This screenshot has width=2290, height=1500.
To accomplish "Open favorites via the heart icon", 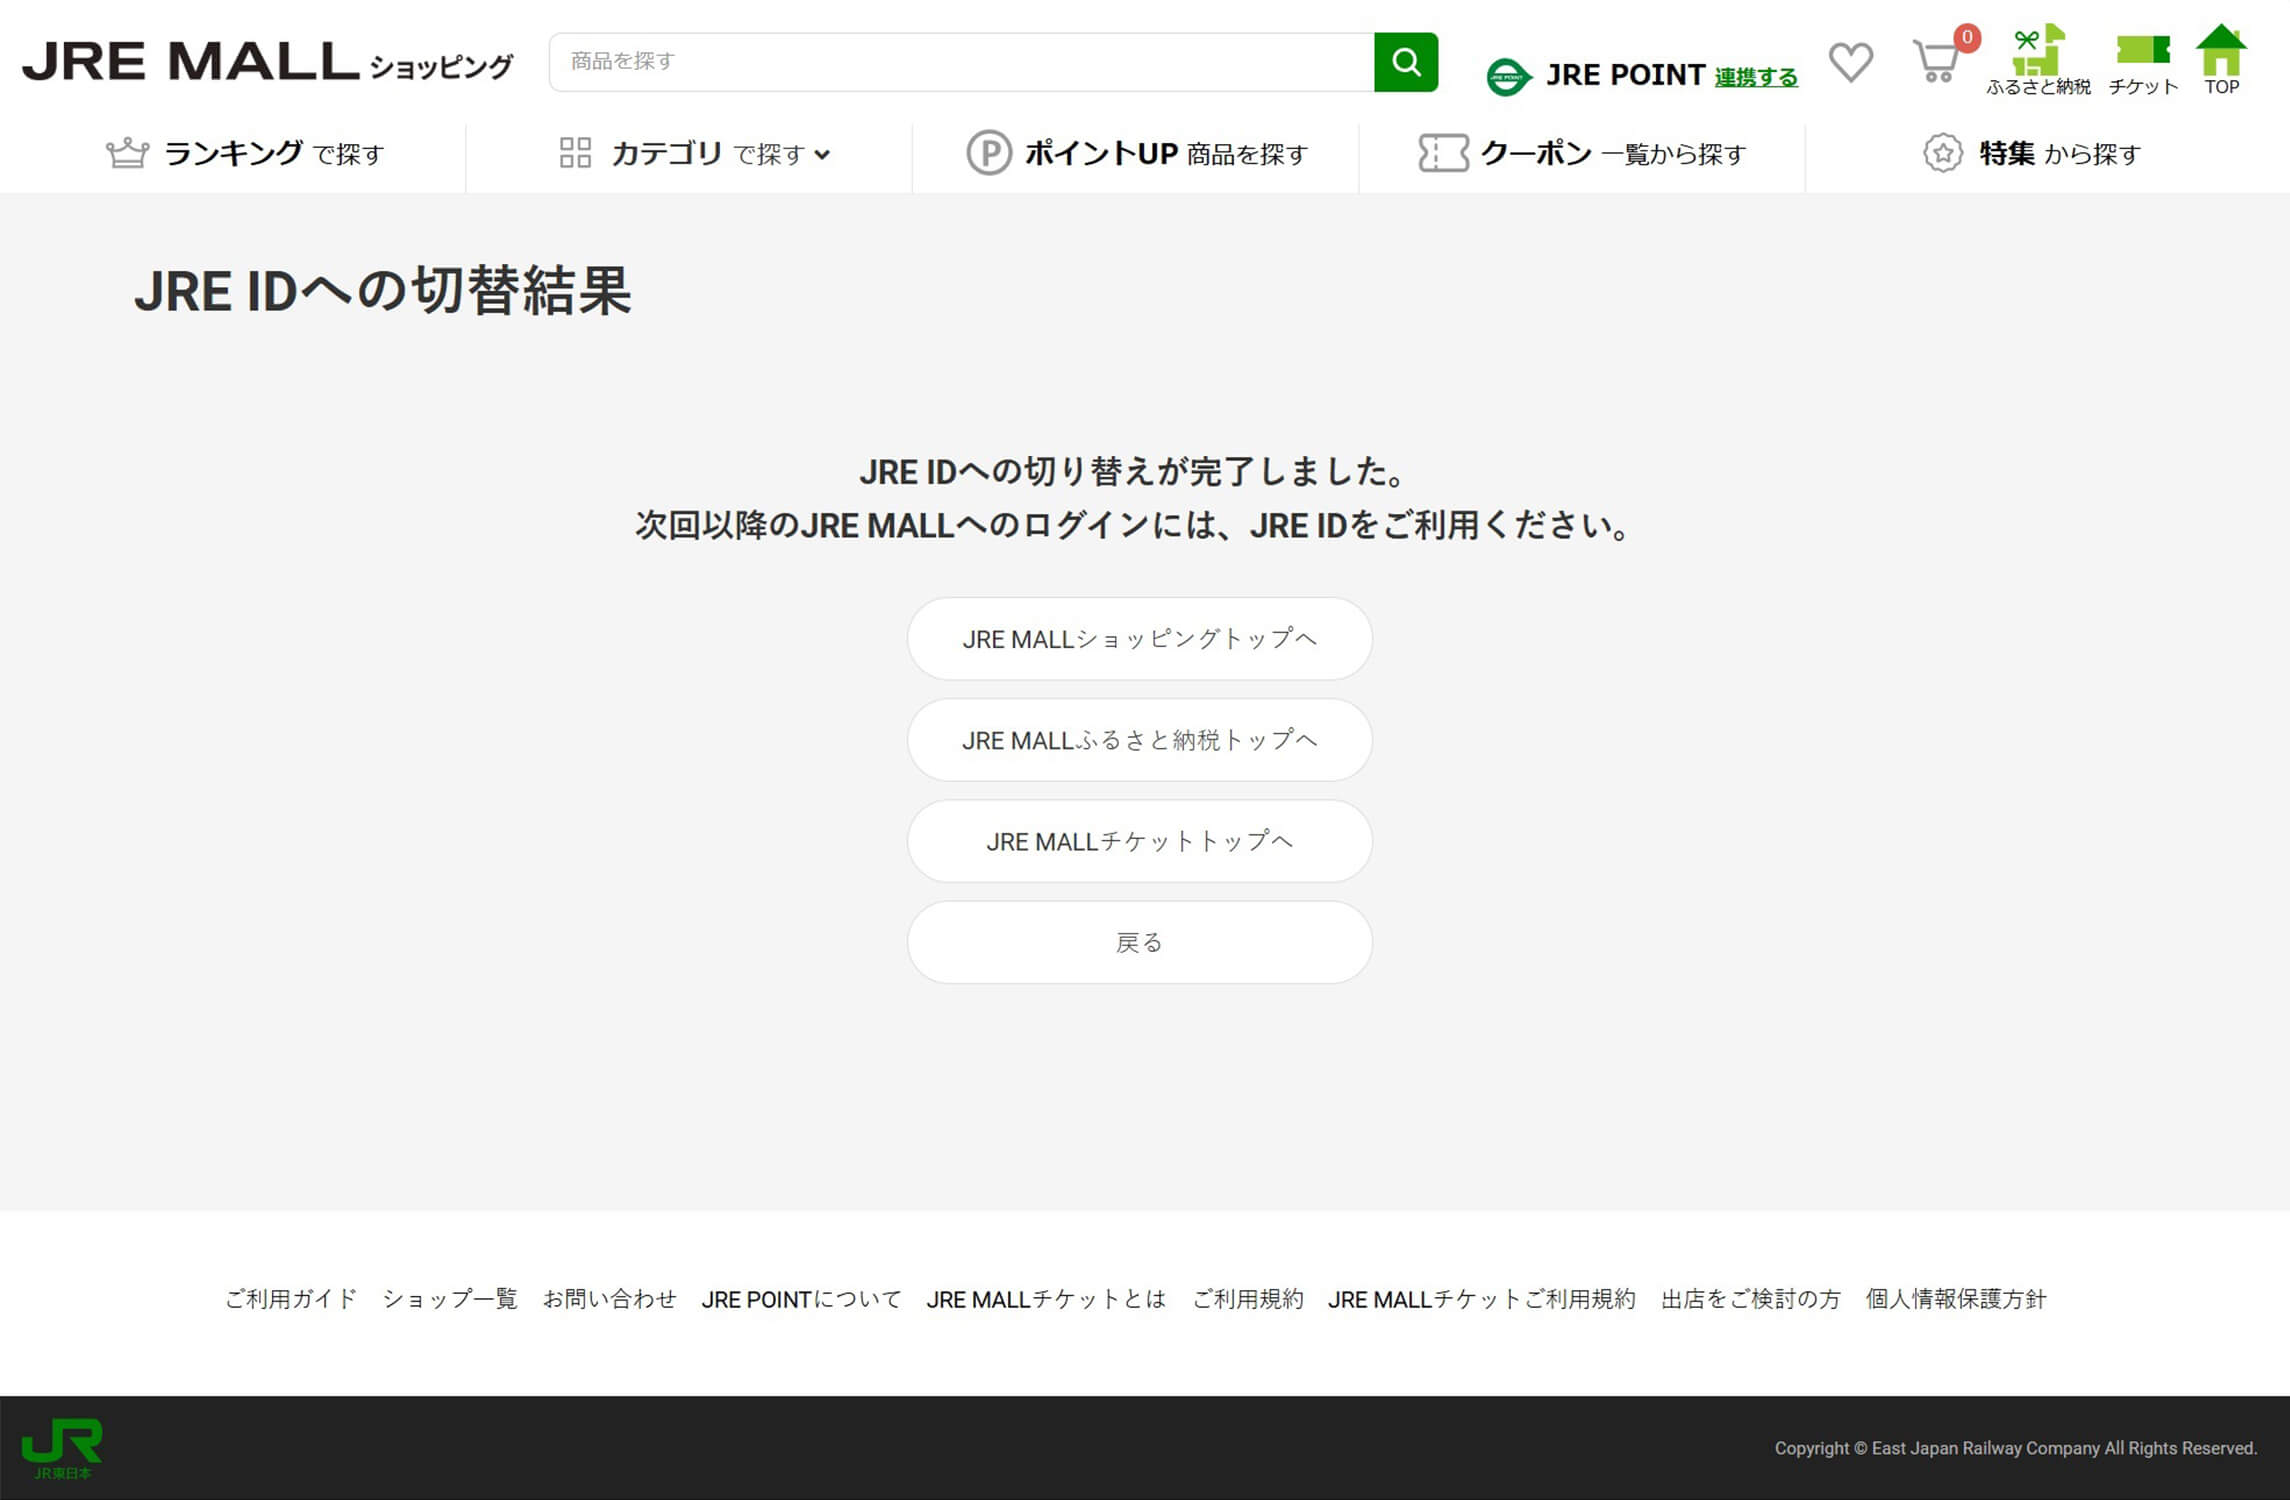I will point(1850,62).
